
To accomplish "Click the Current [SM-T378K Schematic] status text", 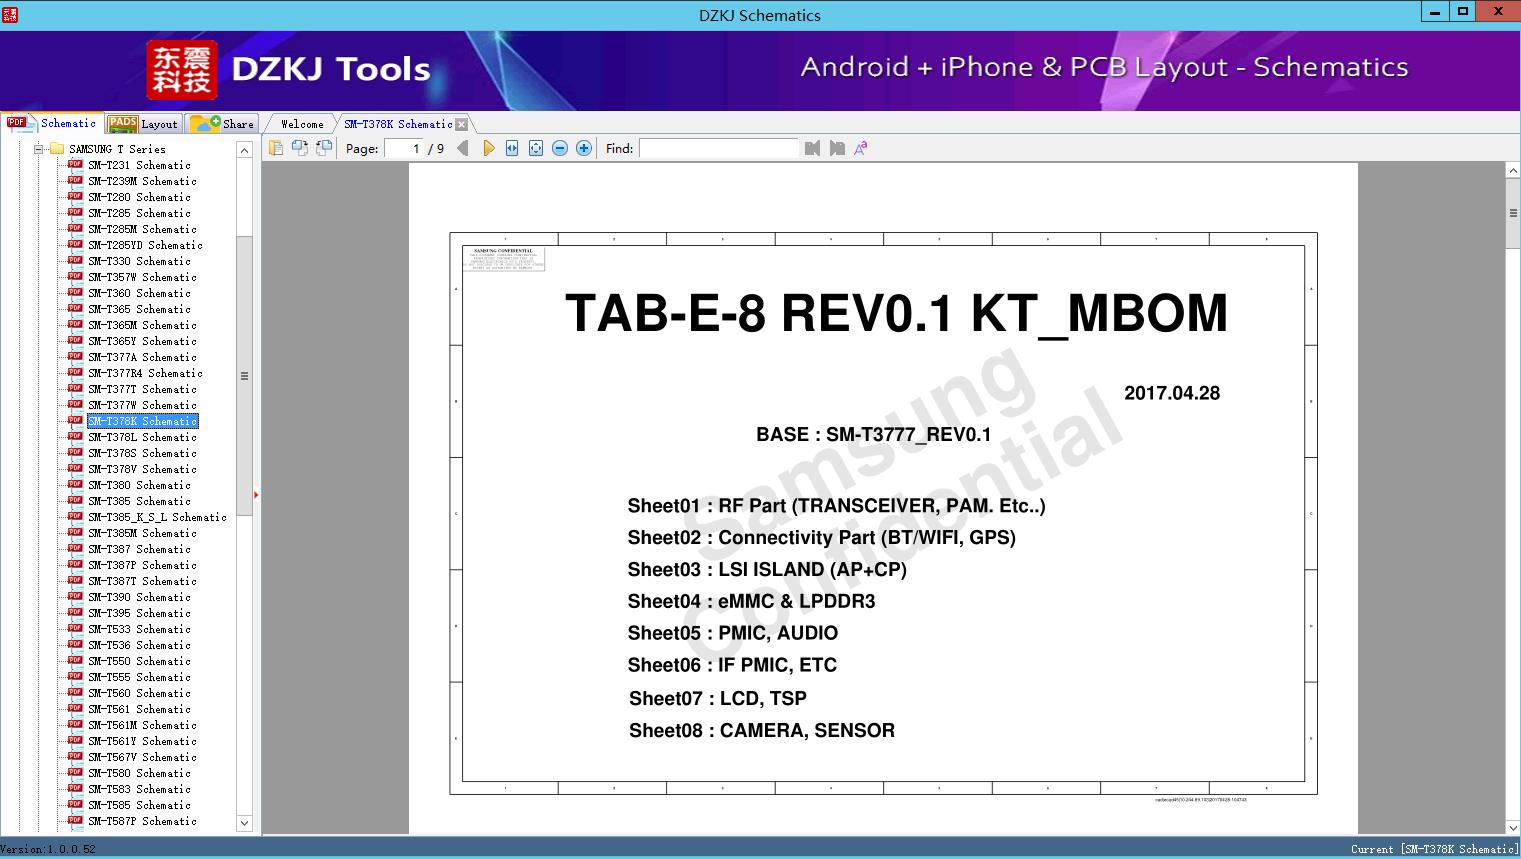I will pos(1434,849).
